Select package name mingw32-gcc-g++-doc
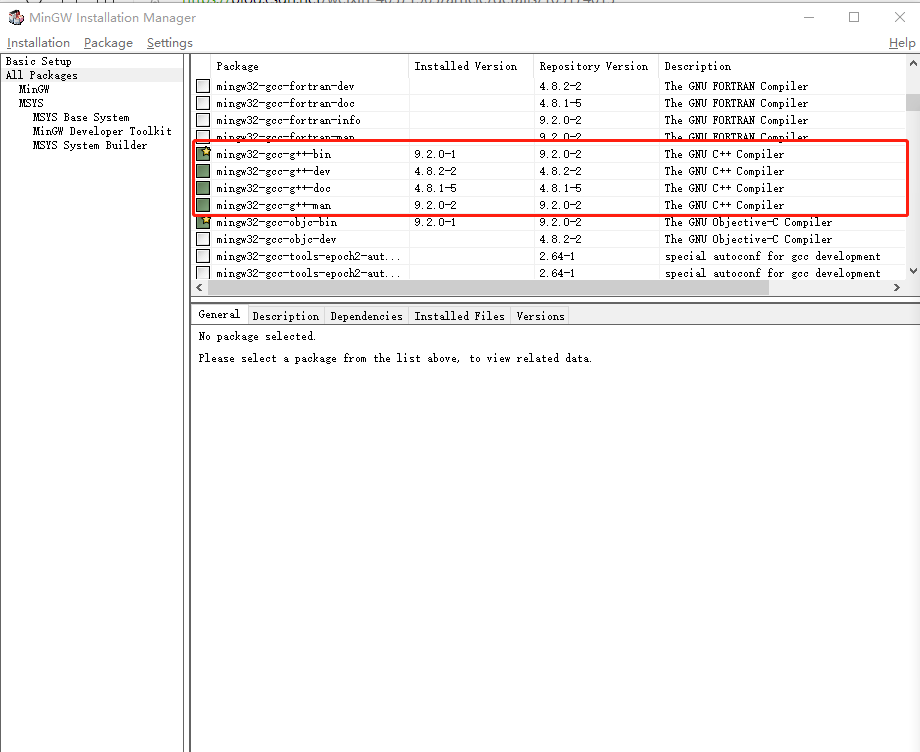This screenshot has width=920, height=752. tap(273, 188)
